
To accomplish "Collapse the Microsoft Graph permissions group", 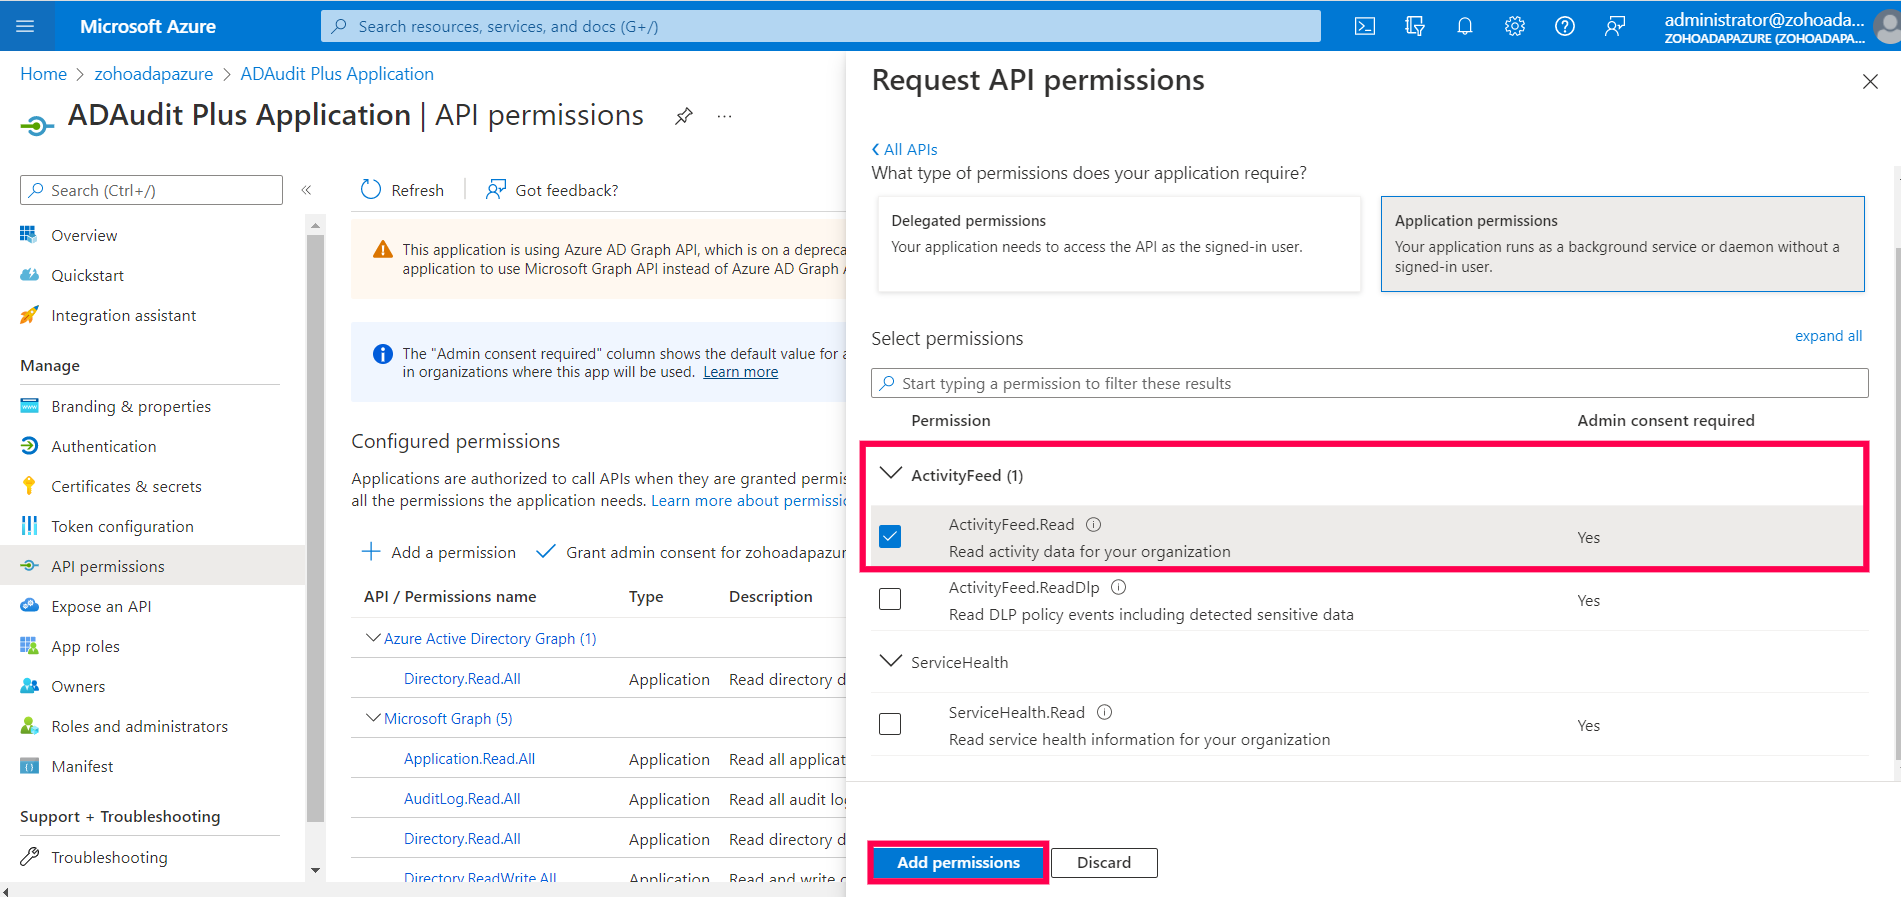I will click(x=373, y=718).
